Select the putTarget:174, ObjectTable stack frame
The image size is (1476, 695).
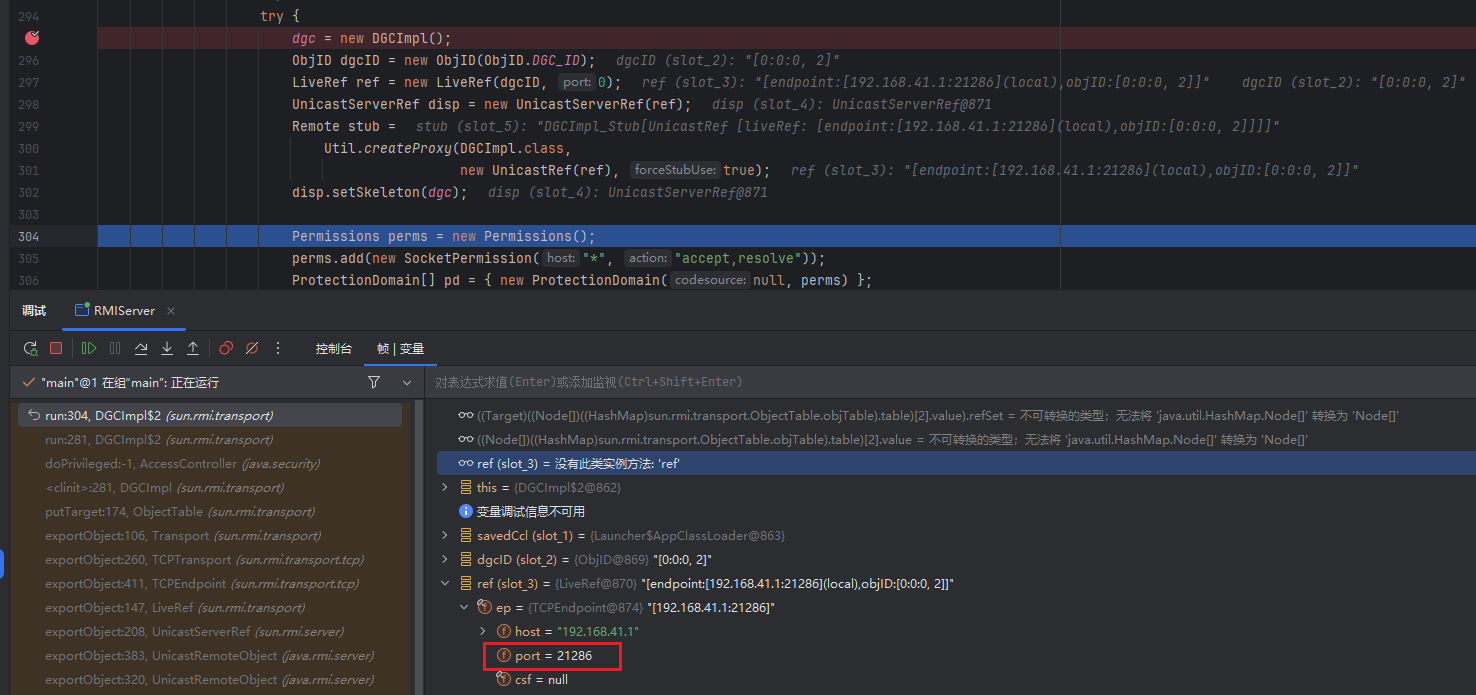pos(165,511)
